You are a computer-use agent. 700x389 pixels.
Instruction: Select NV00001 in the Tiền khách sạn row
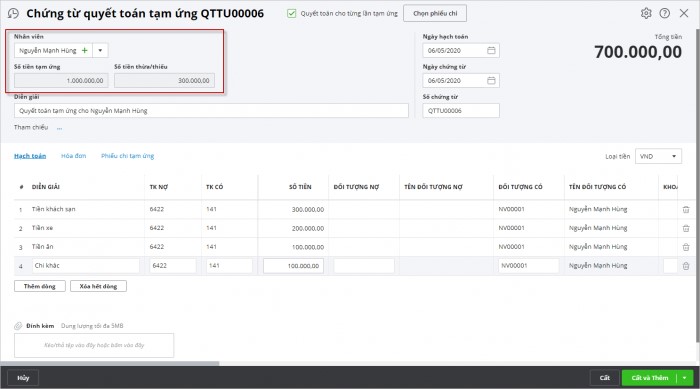click(512, 209)
